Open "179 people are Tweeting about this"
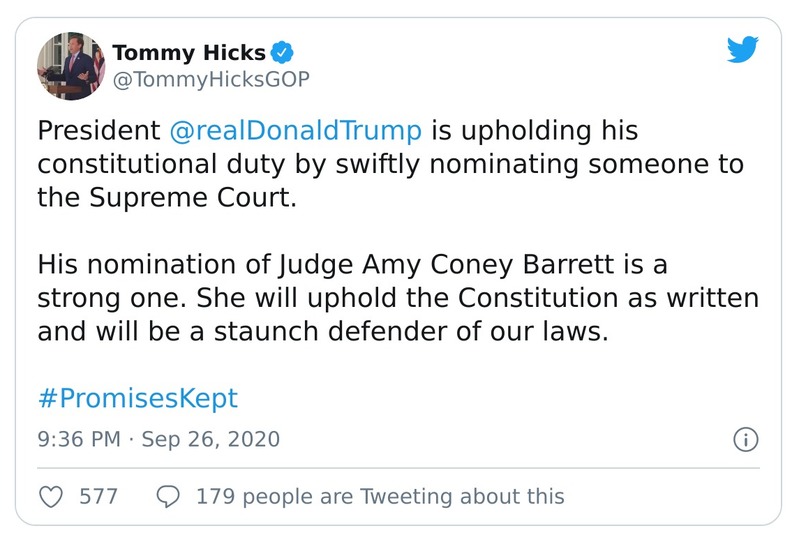The width and height of the screenshot is (799, 542). 380,496
